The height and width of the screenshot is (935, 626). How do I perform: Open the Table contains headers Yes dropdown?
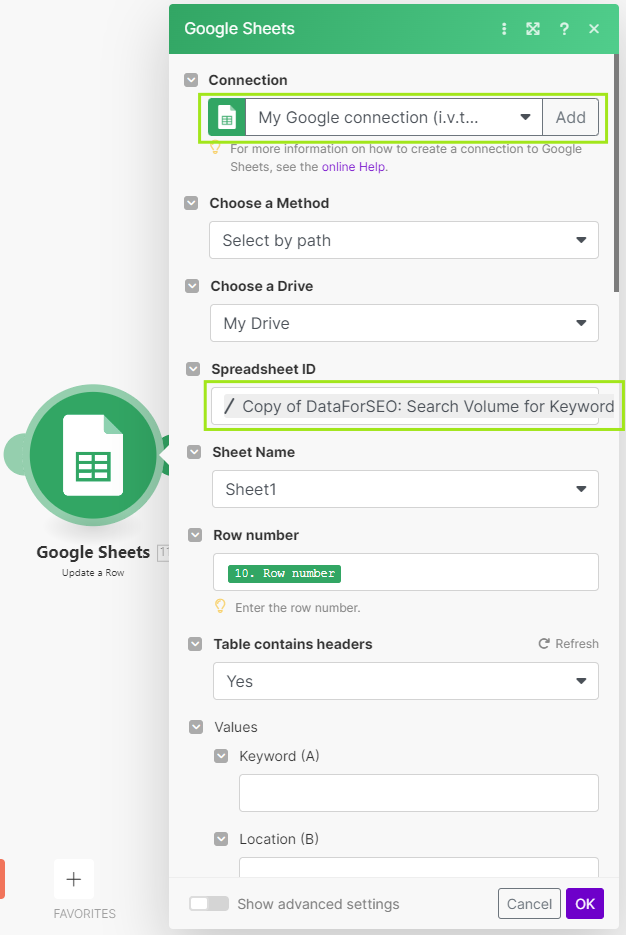pyautogui.click(x=406, y=681)
